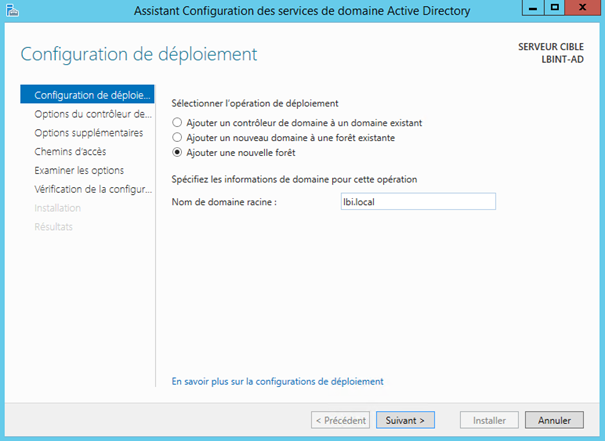
Task: Select 'Ajouter un contrôleur de domaine à un domaine existant'
Action: tap(178, 122)
